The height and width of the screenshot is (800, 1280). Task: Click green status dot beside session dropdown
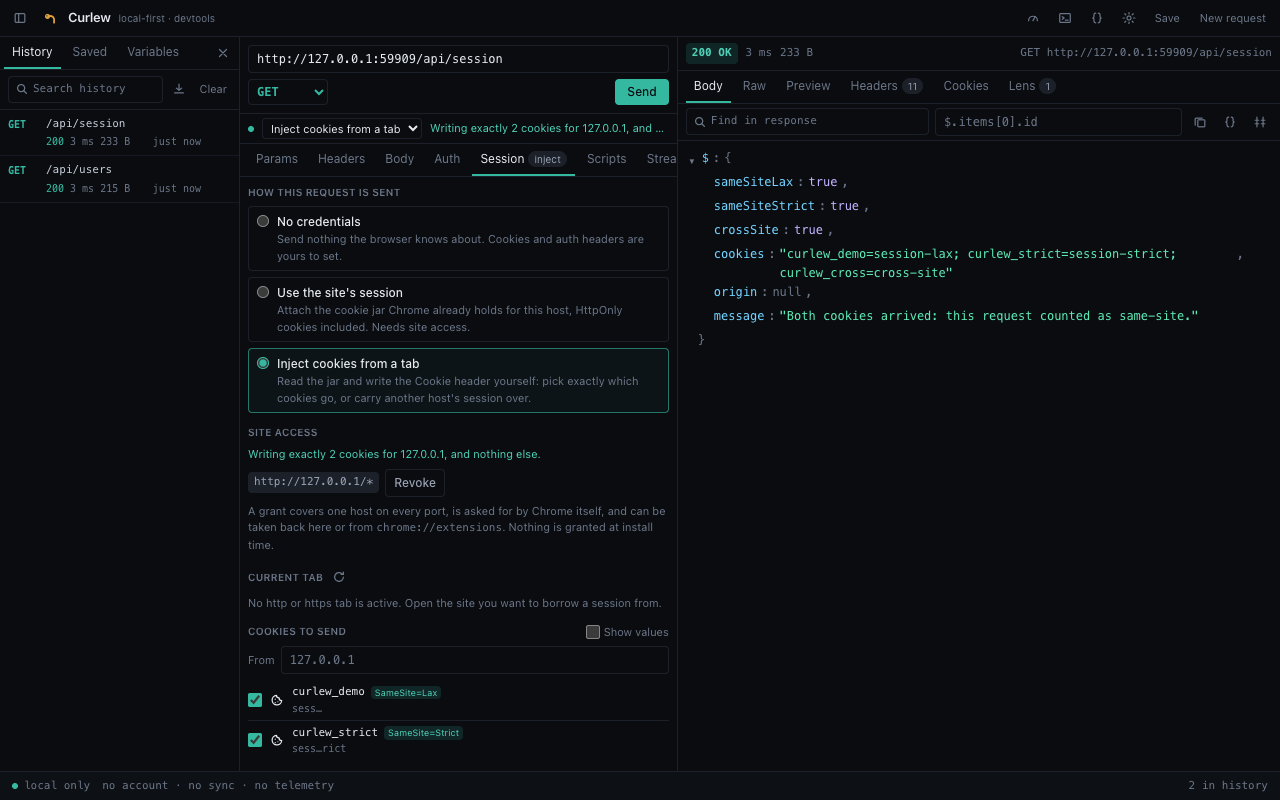(251, 129)
